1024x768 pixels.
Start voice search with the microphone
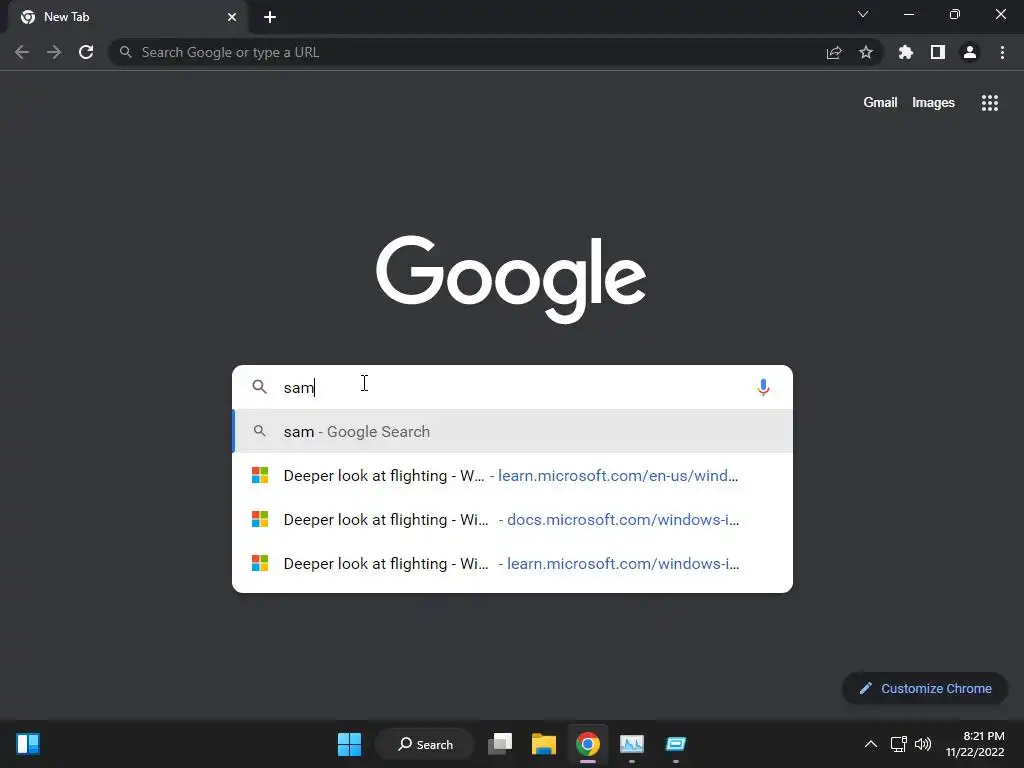click(x=763, y=387)
